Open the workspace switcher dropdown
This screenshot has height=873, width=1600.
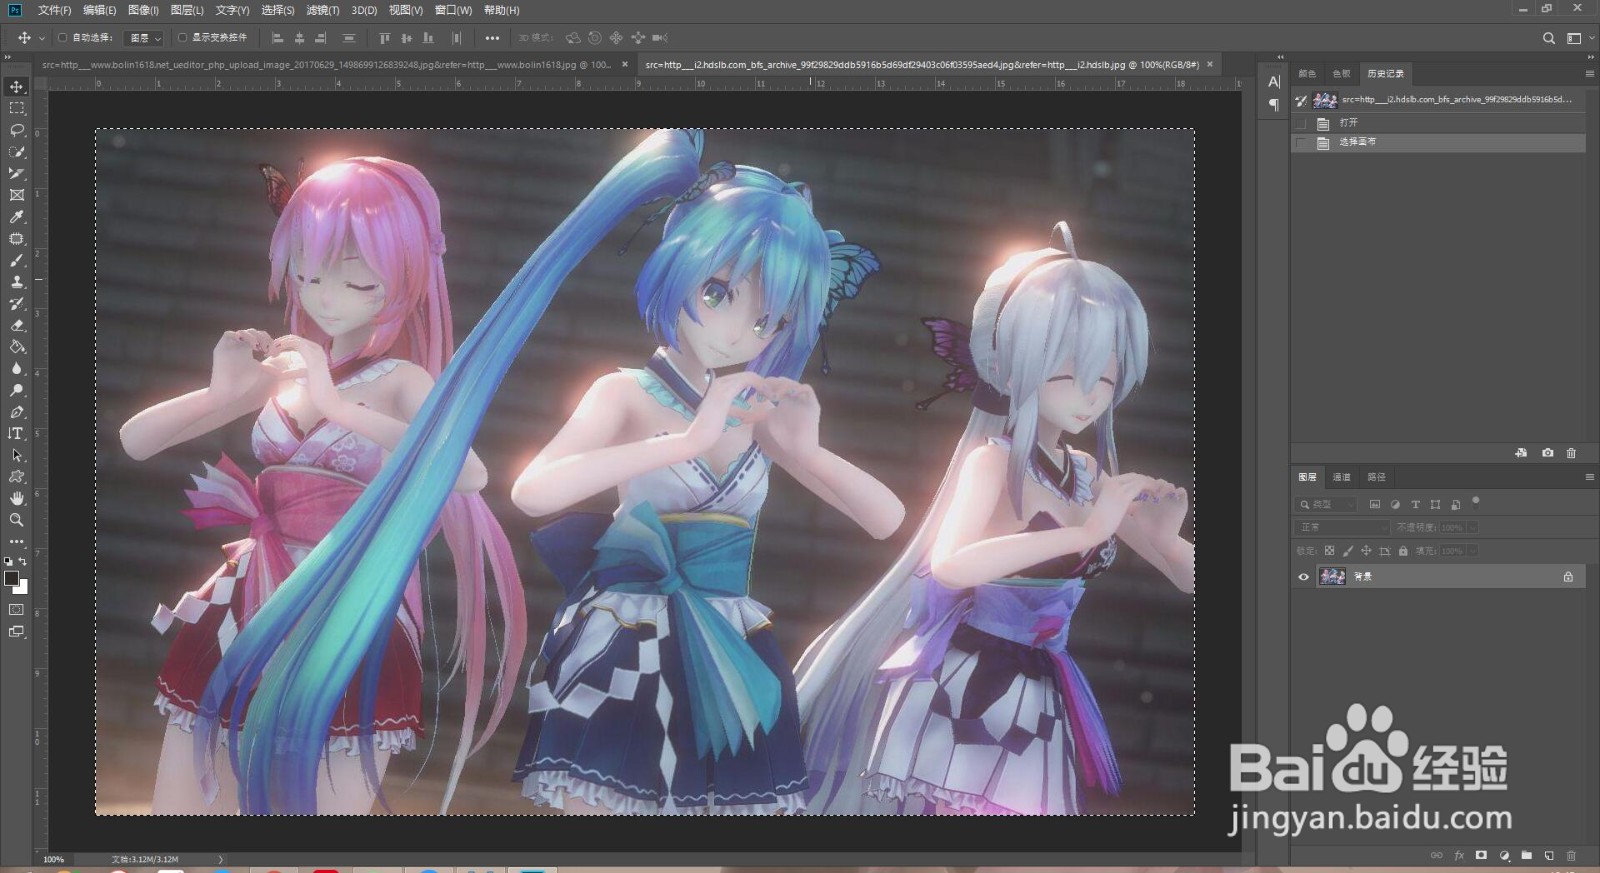(x=1578, y=38)
